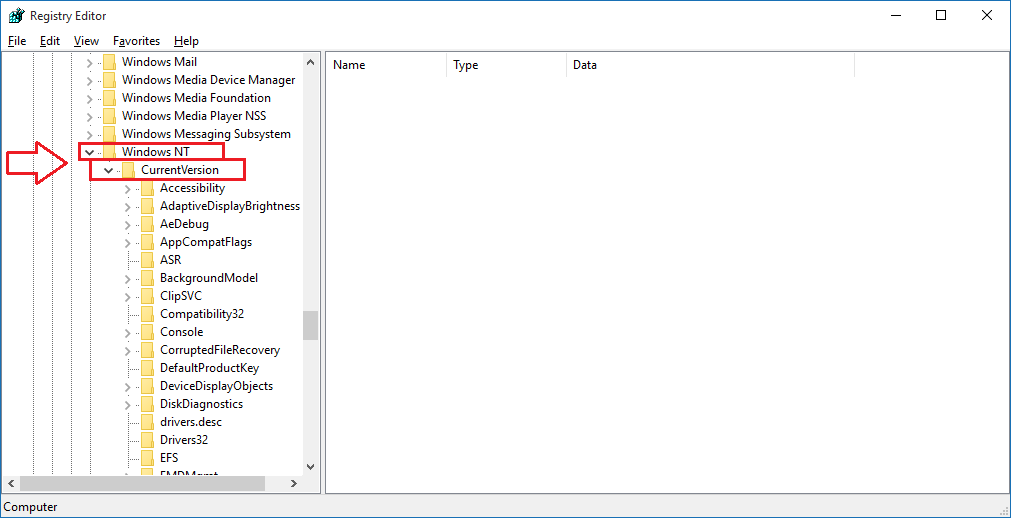The image size is (1011, 518).
Task: Open the View menu
Action: 86,41
